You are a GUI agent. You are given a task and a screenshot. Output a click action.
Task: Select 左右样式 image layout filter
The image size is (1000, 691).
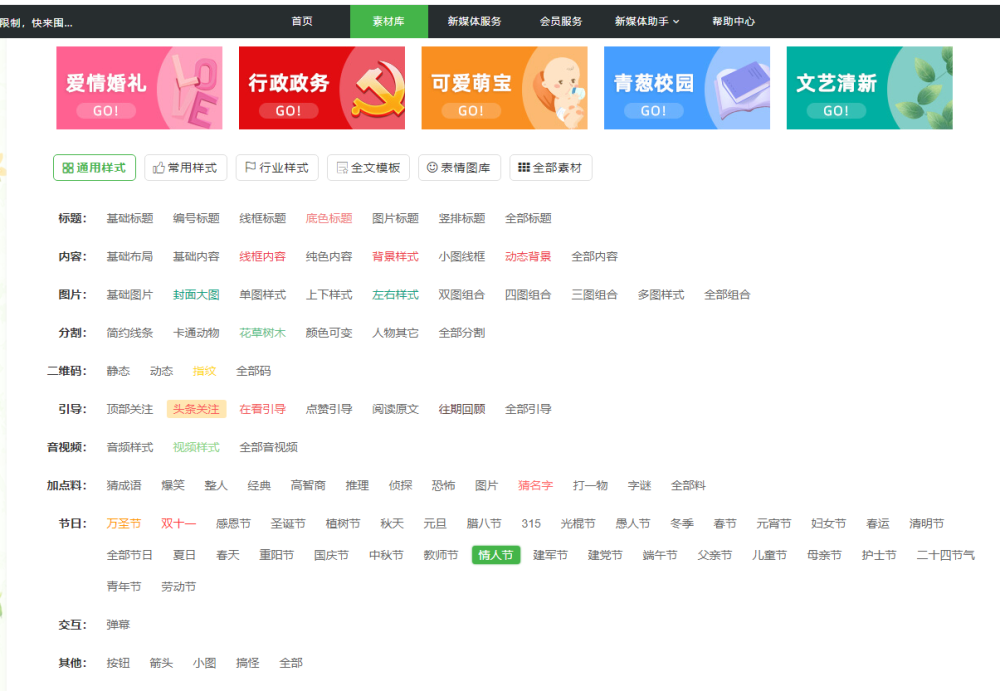point(395,295)
